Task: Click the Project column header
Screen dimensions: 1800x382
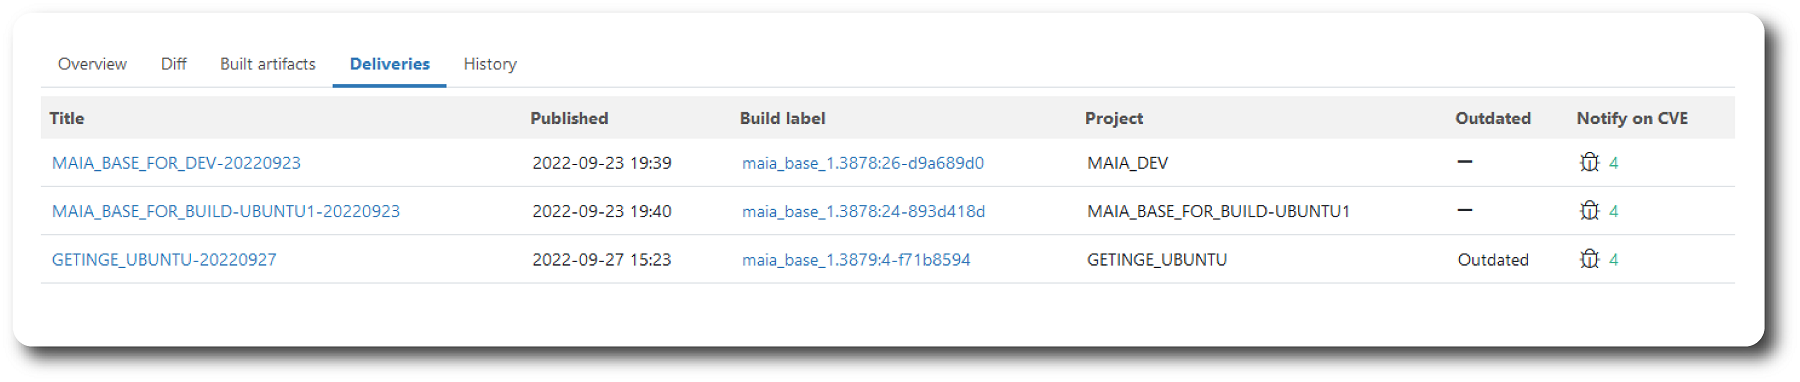Action: point(1114,118)
